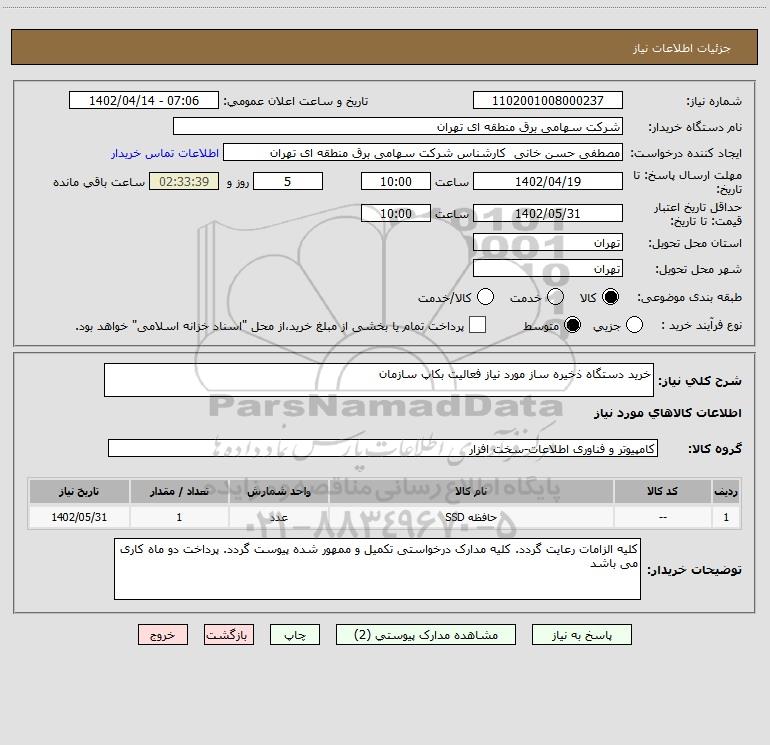Click the row number cell 1 in the ردیف column
The height and width of the screenshot is (745, 770).
(x=726, y=517)
